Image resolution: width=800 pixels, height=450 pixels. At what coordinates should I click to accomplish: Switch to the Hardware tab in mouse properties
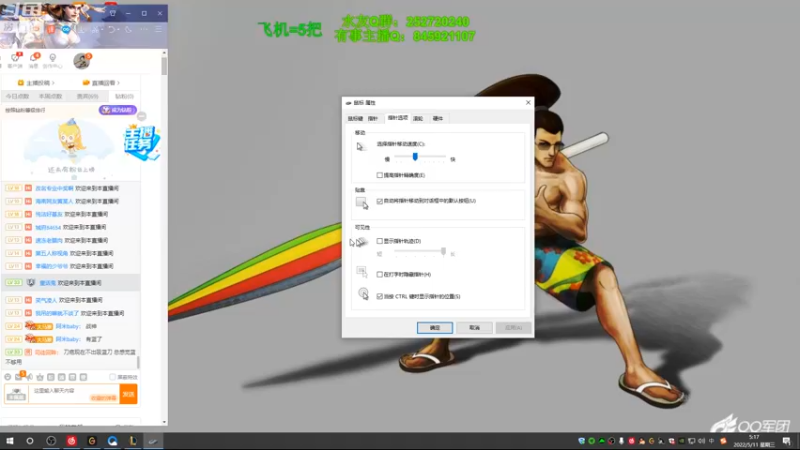coord(438,118)
